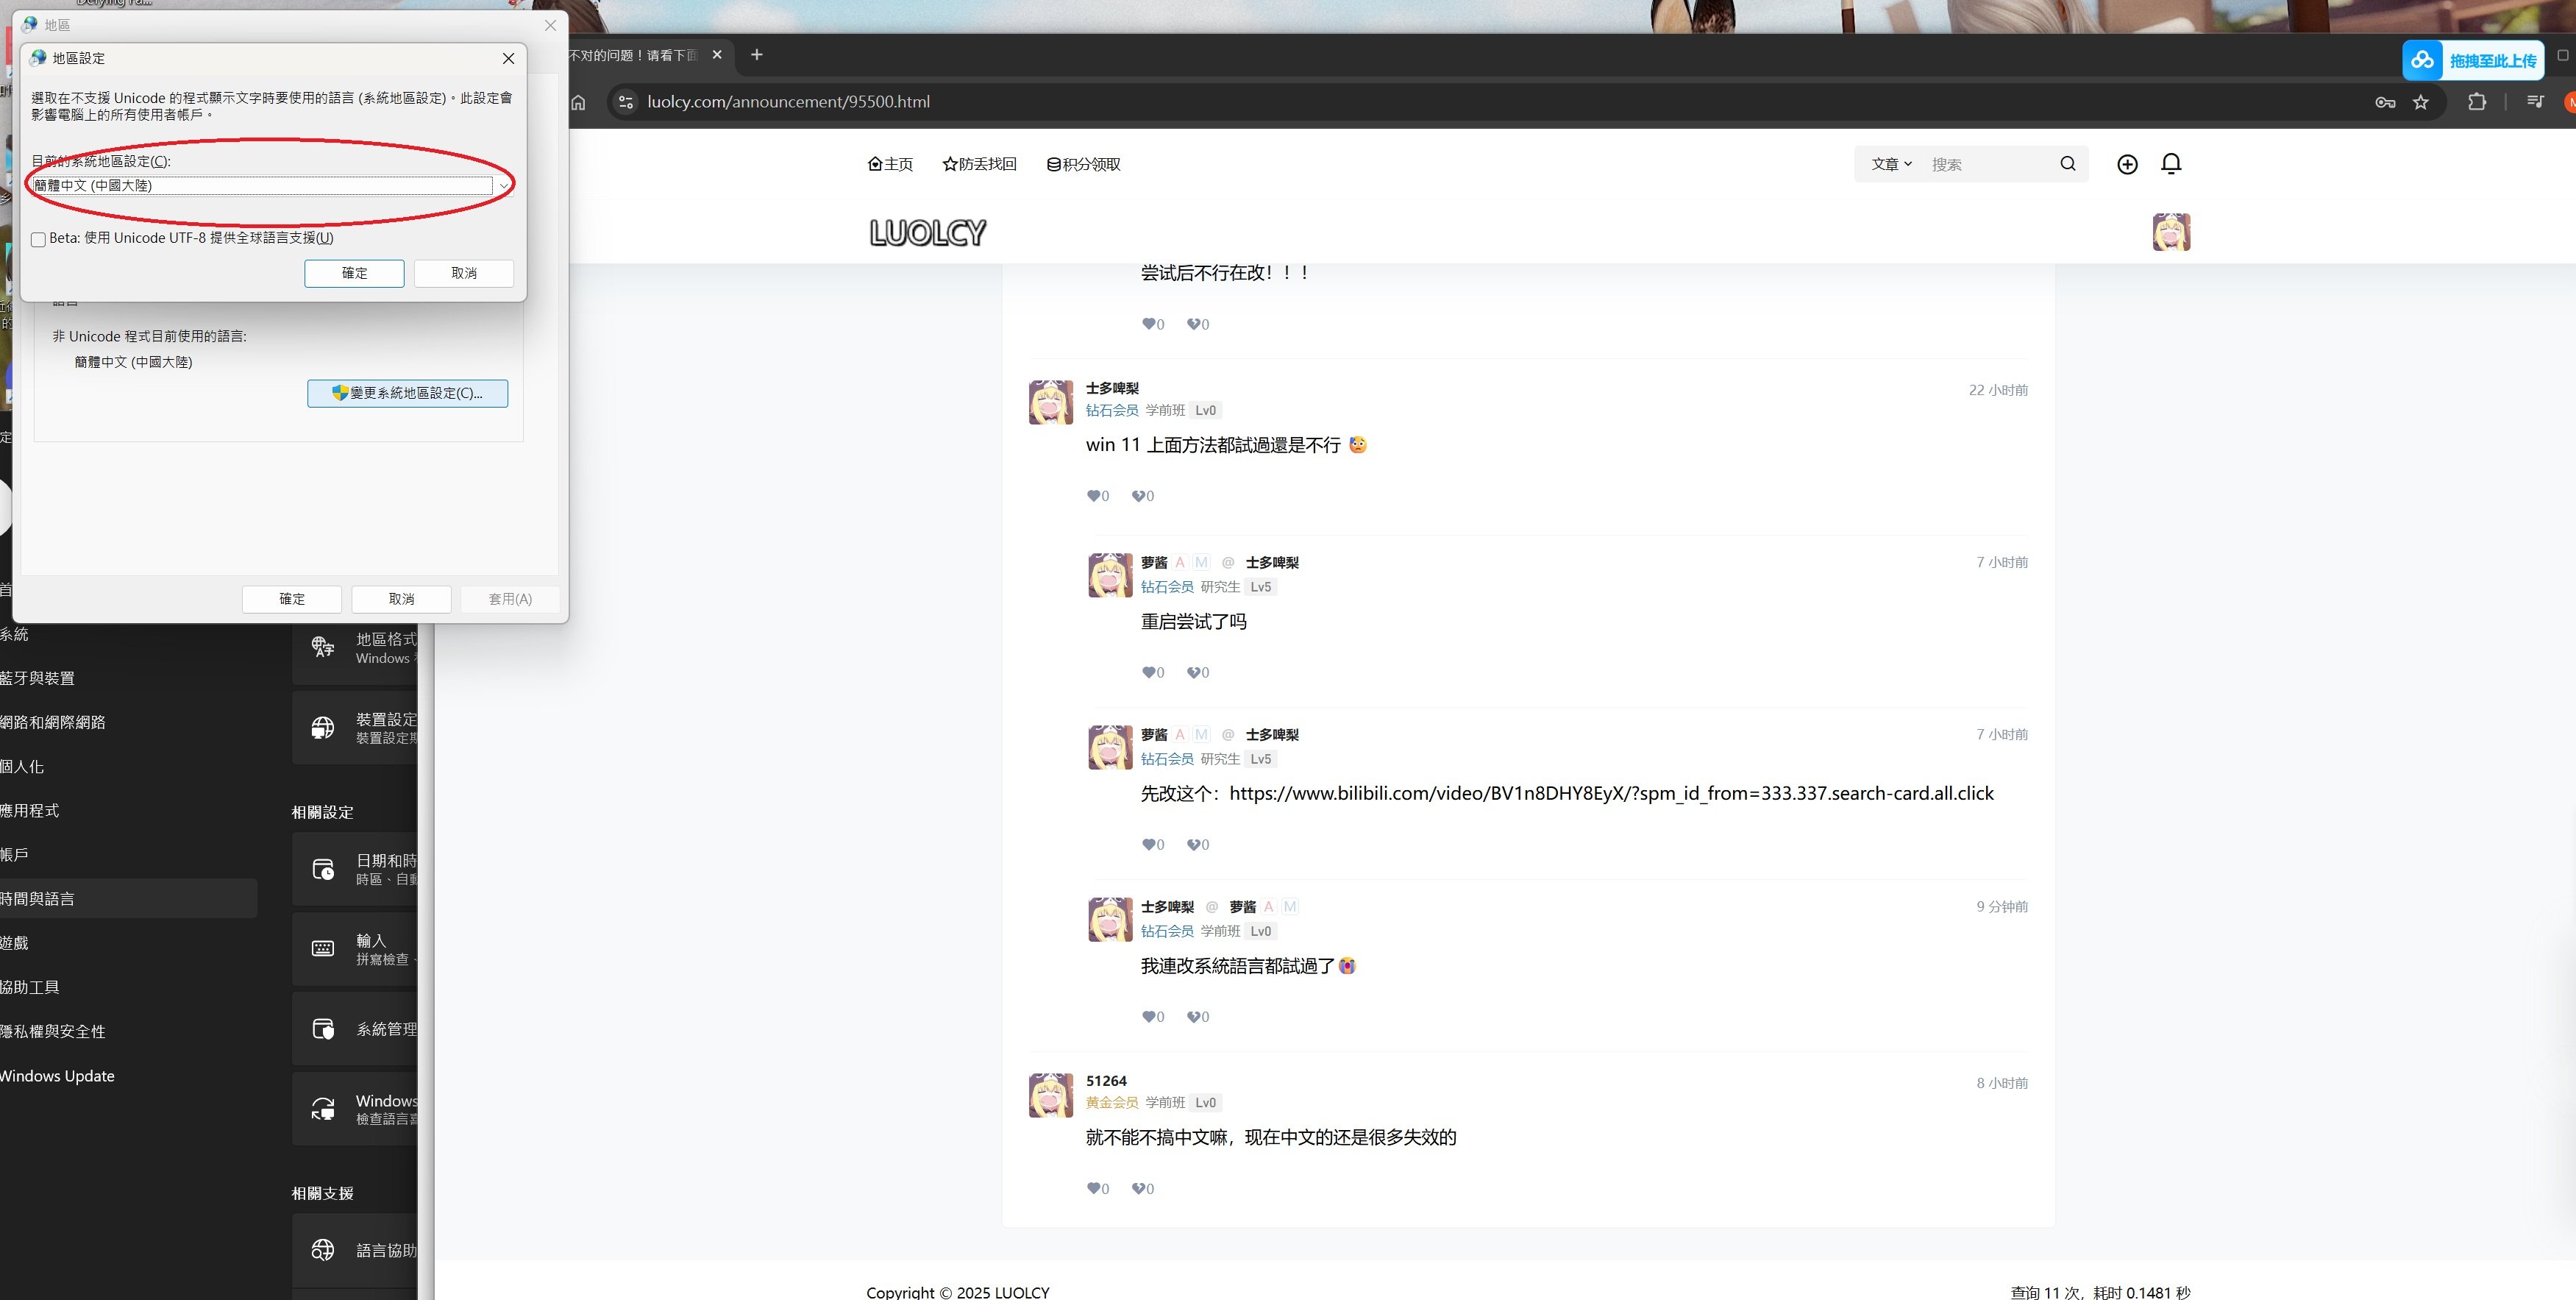2576x1300 pixels.
Task: Like the comment 'win 11 上面方法都試過還是不行'
Action: pos(1097,496)
